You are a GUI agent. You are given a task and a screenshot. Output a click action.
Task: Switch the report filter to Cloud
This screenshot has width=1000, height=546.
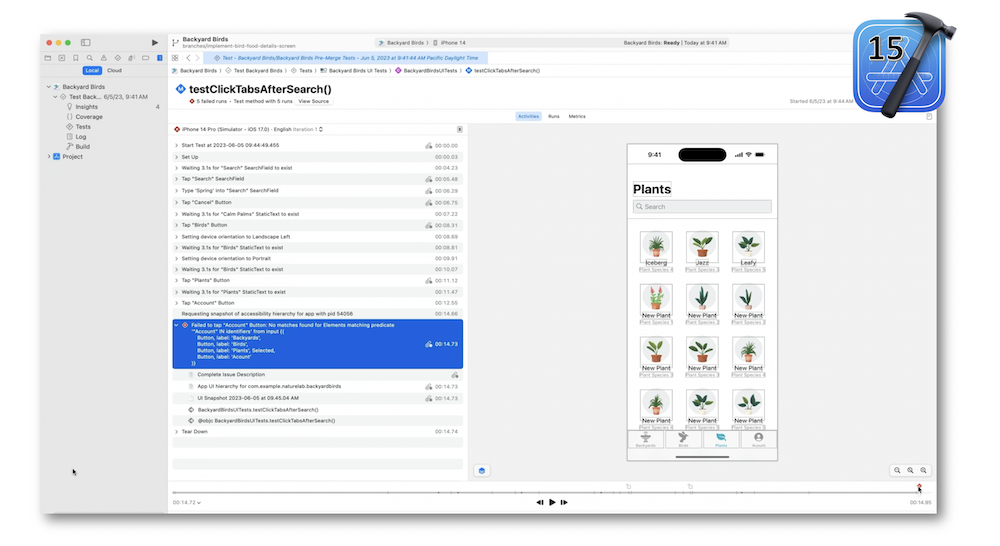[x=115, y=71]
